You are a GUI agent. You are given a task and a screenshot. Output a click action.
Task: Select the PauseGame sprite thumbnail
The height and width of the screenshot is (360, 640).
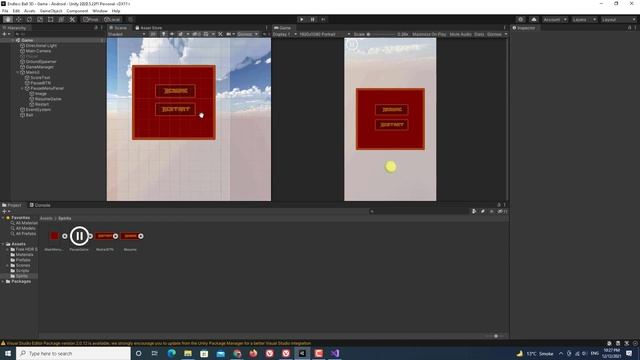(x=79, y=236)
